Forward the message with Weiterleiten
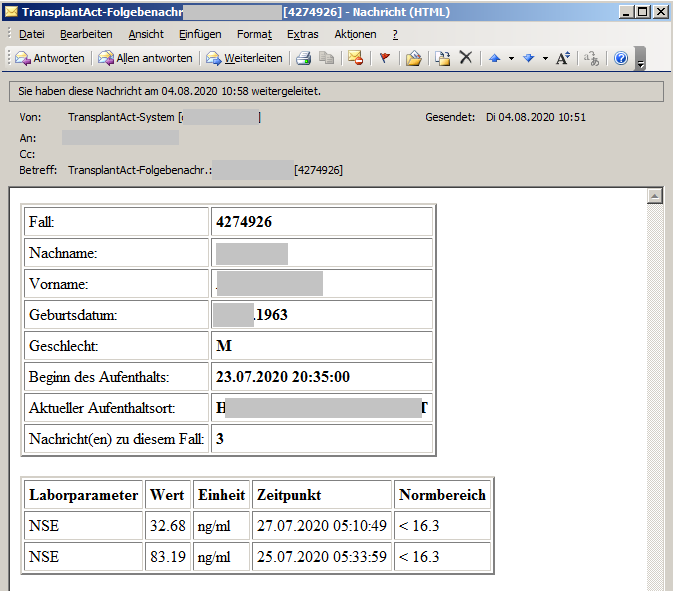The height and width of the screenshot is (591, 673). pos(245,58)
